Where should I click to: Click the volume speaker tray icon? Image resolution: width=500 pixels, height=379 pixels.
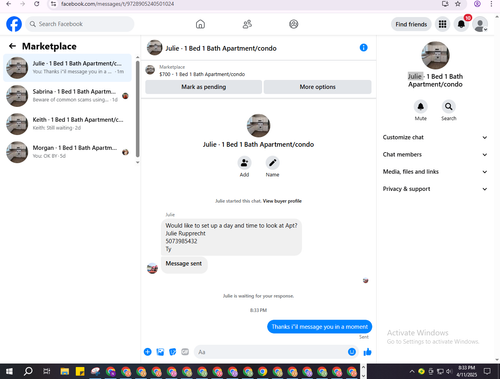pos(449,371)
